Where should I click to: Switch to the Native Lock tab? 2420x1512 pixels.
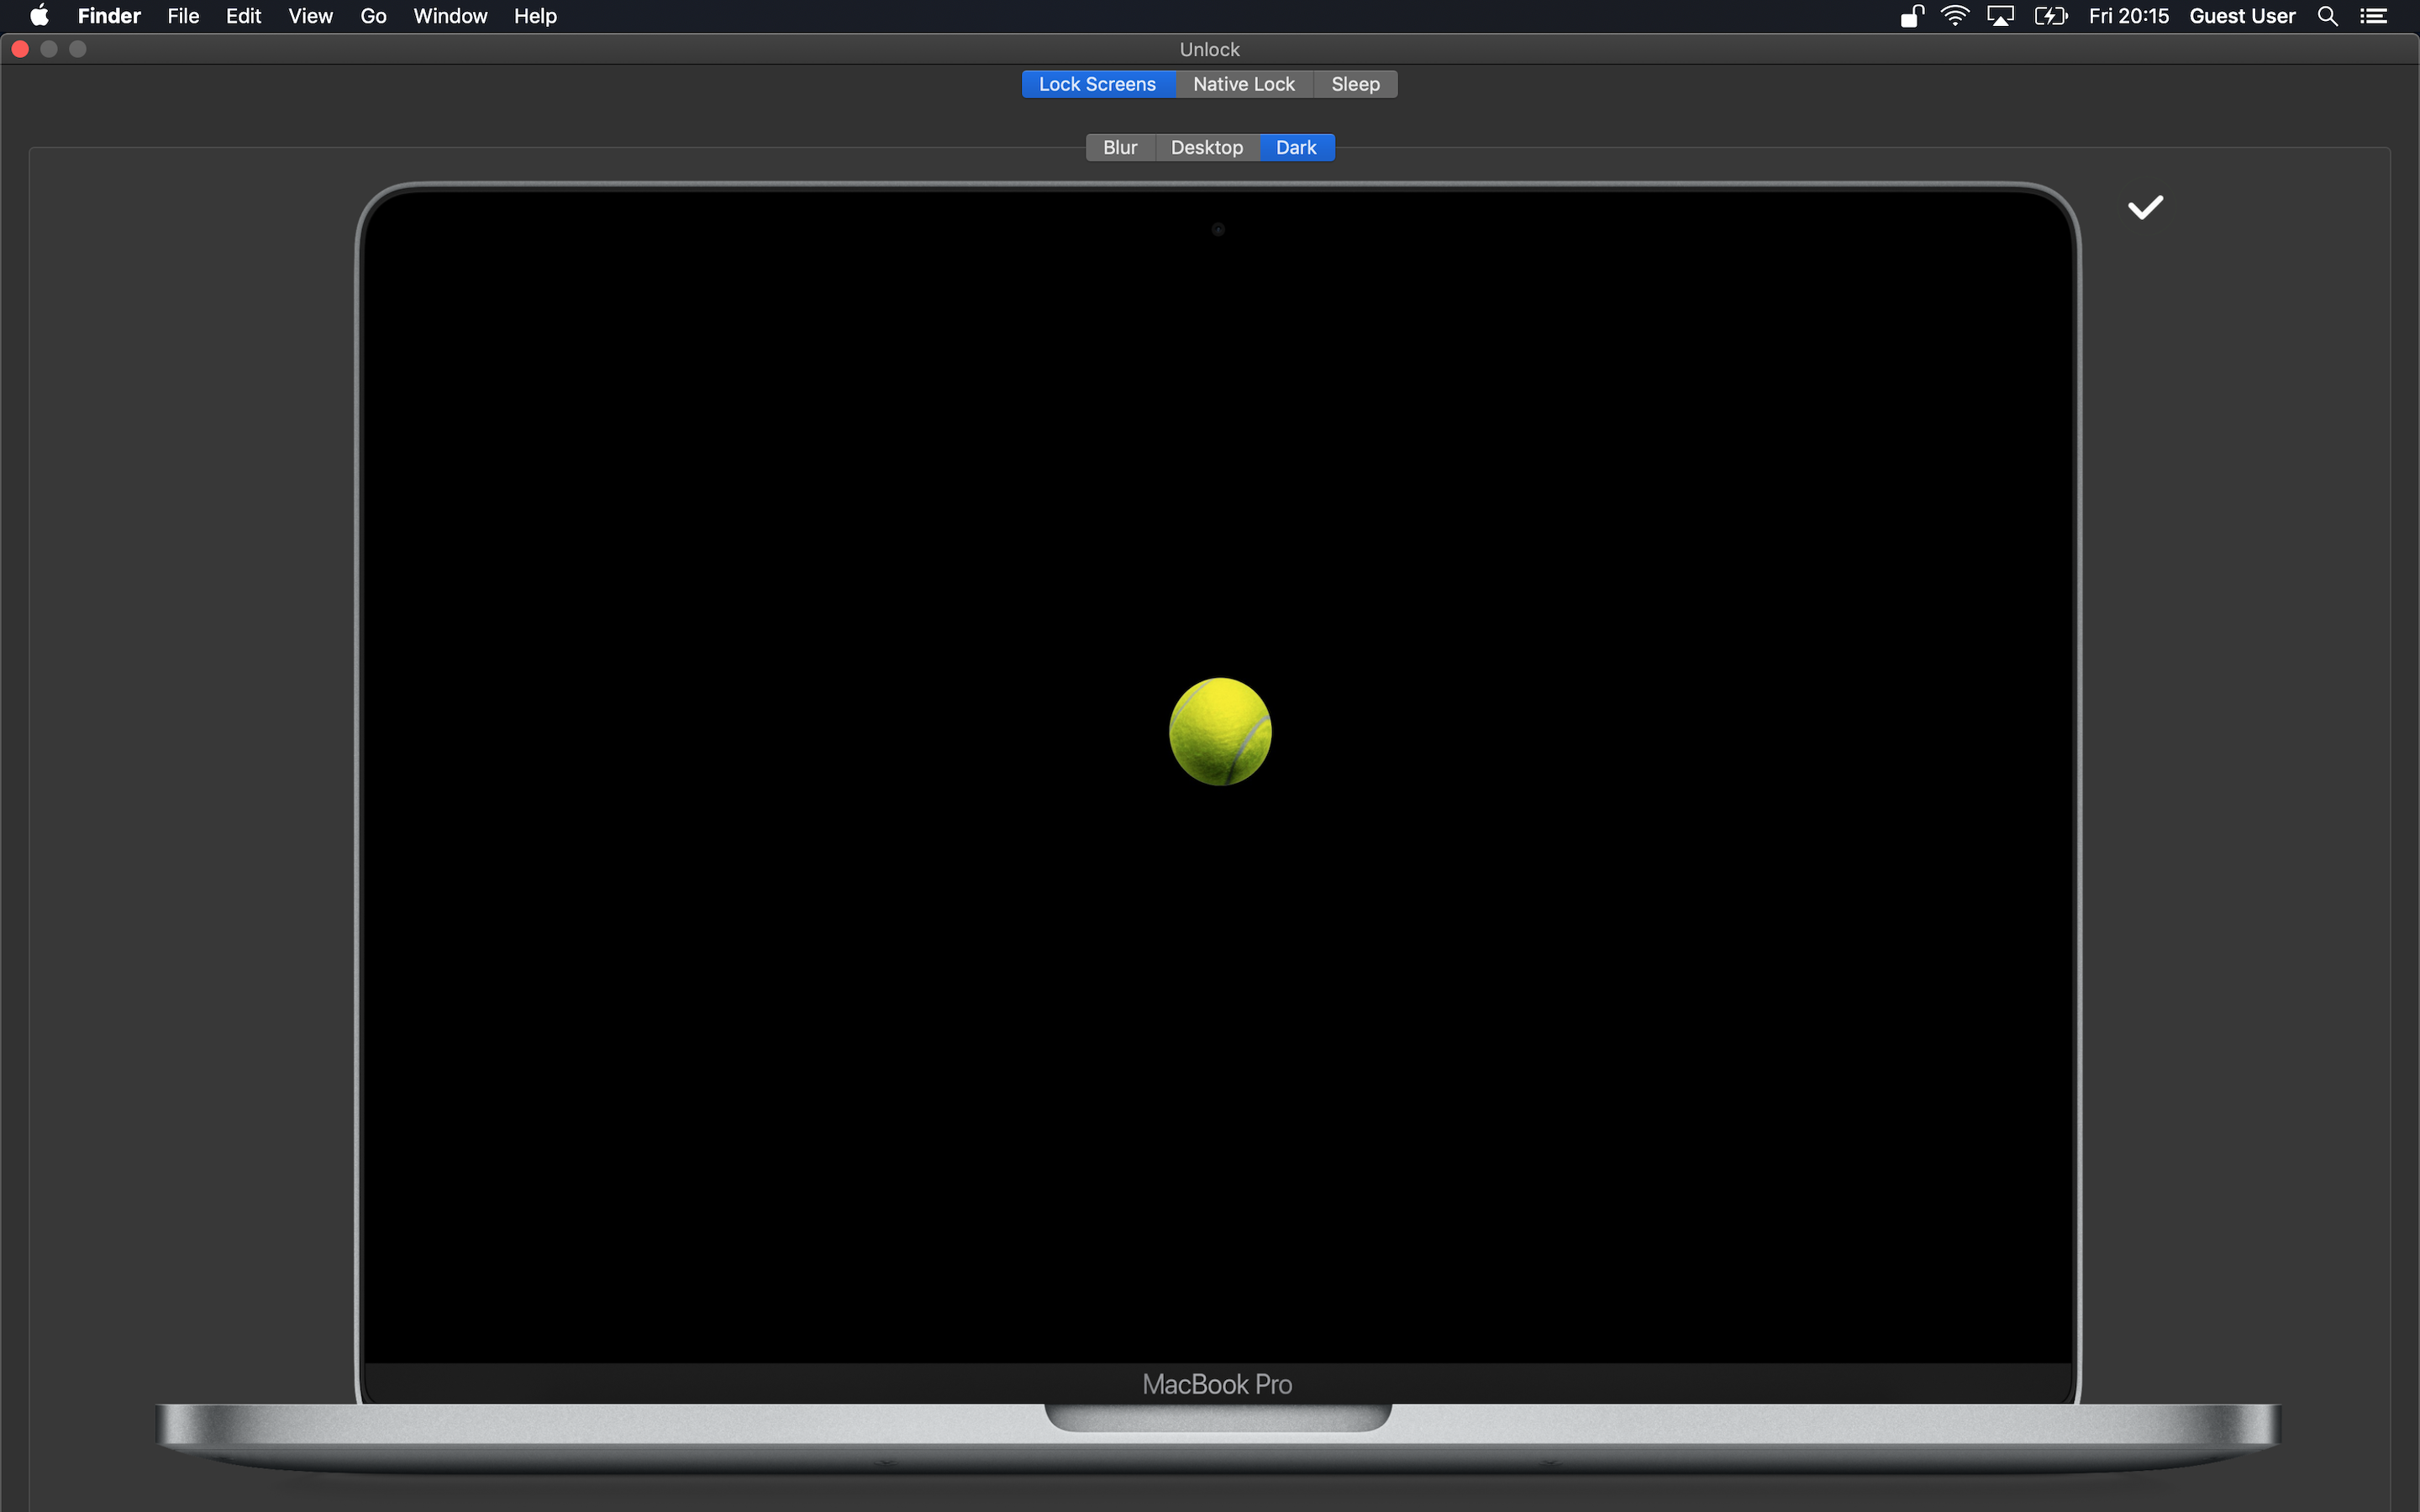pos(1243,84)
